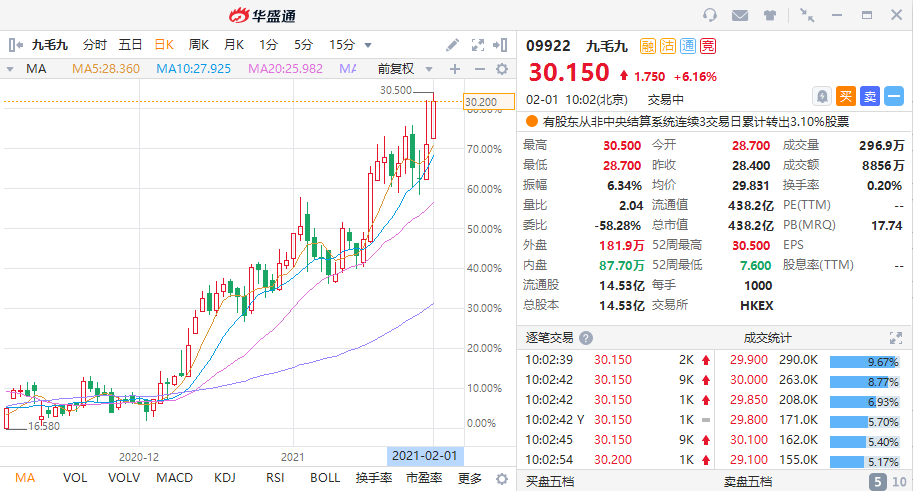Click the 2021-02-01 date marker

point(425,455)
